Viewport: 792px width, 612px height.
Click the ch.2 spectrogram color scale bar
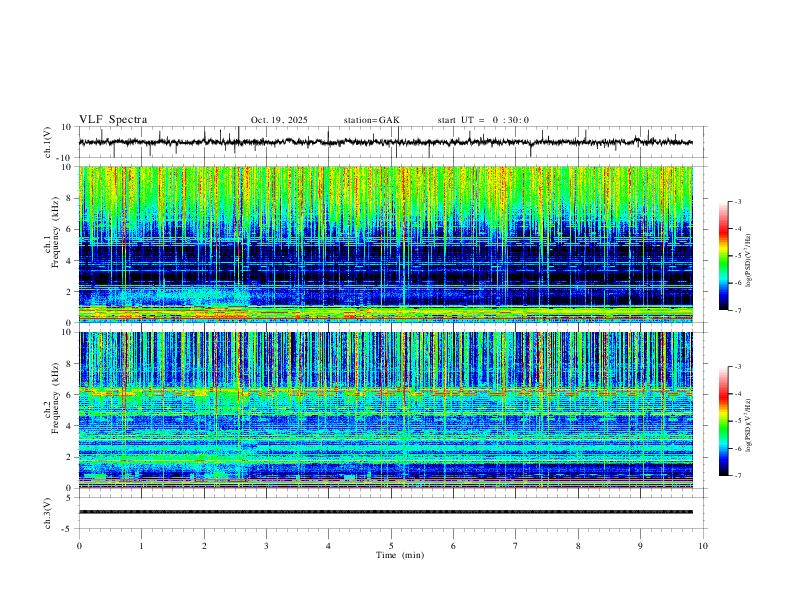click(x=723, y=421)
